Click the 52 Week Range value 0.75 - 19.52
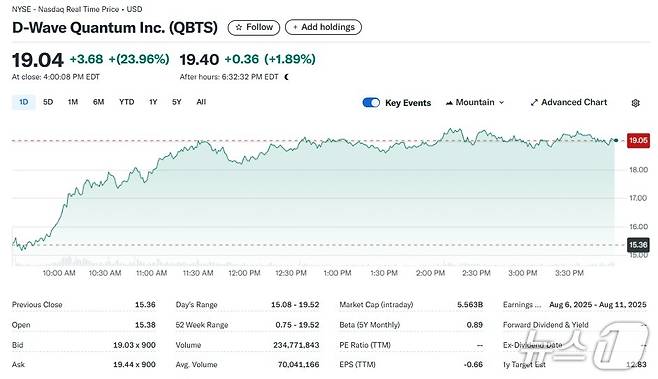 pos(297,325)
